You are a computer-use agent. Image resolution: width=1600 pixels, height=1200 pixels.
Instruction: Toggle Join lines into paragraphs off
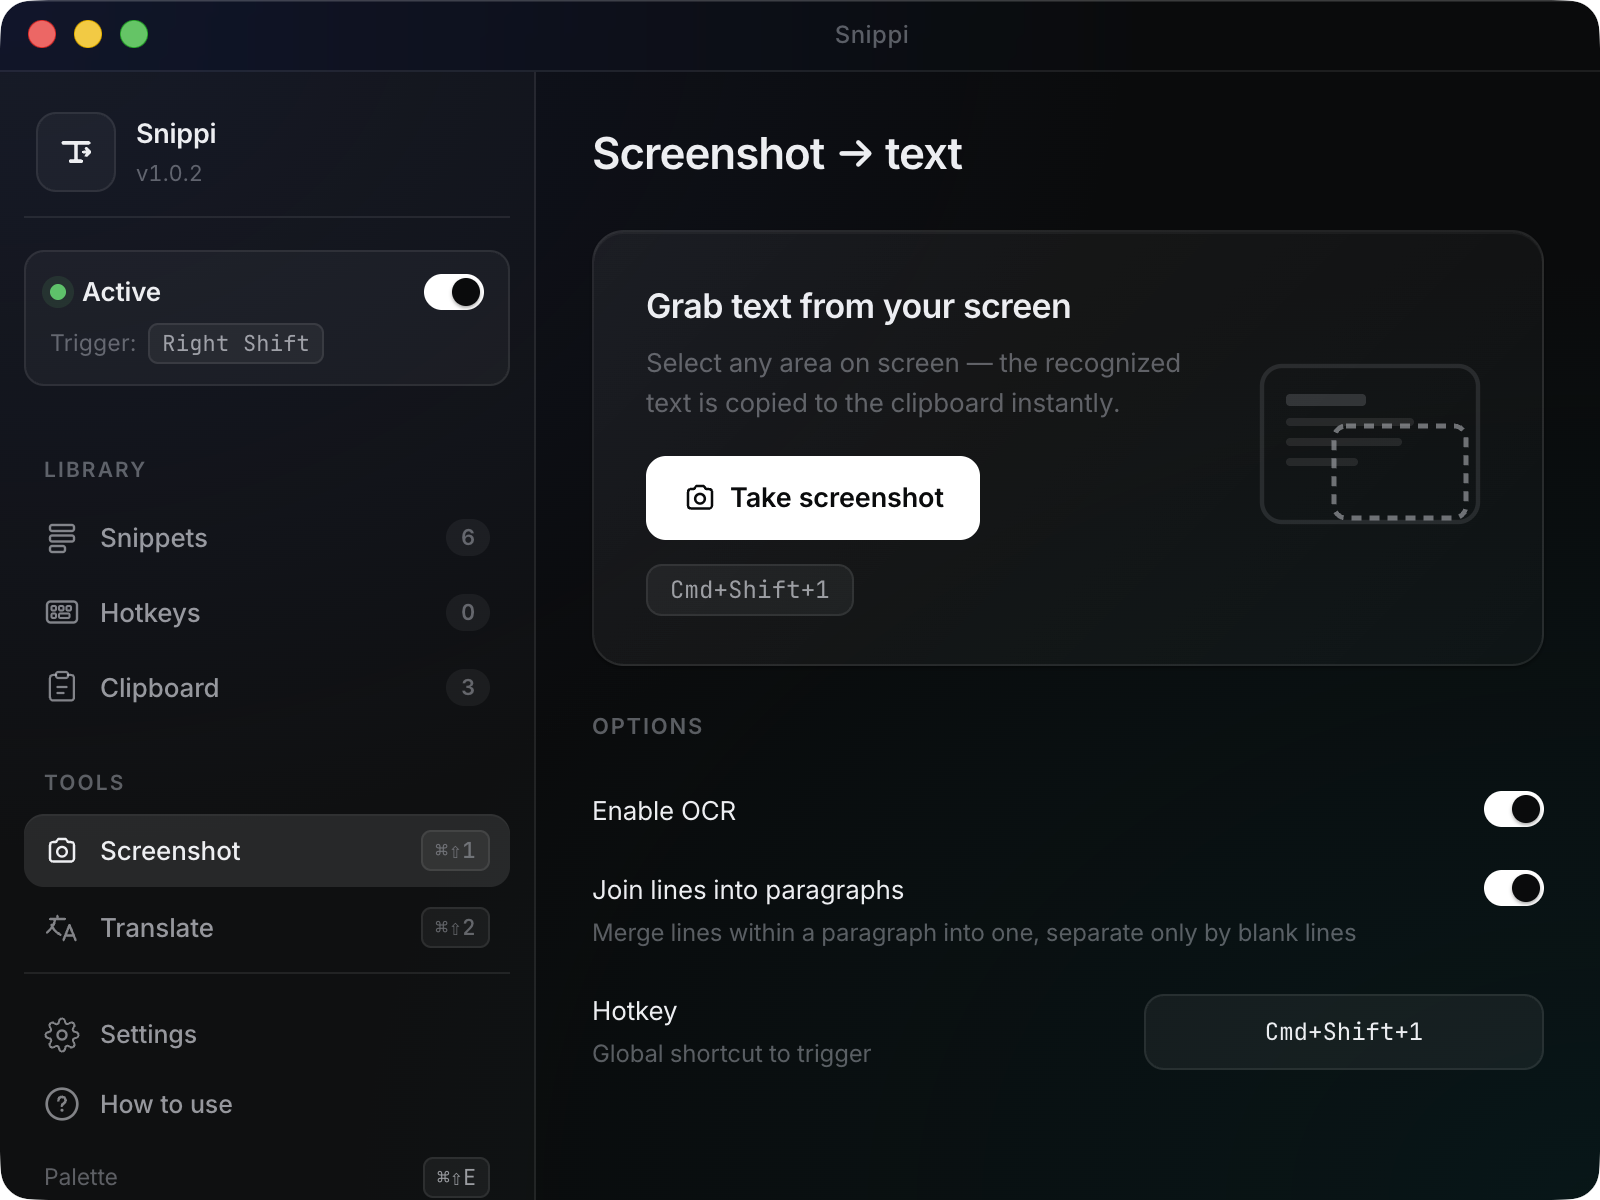(x=1514, y=888)
